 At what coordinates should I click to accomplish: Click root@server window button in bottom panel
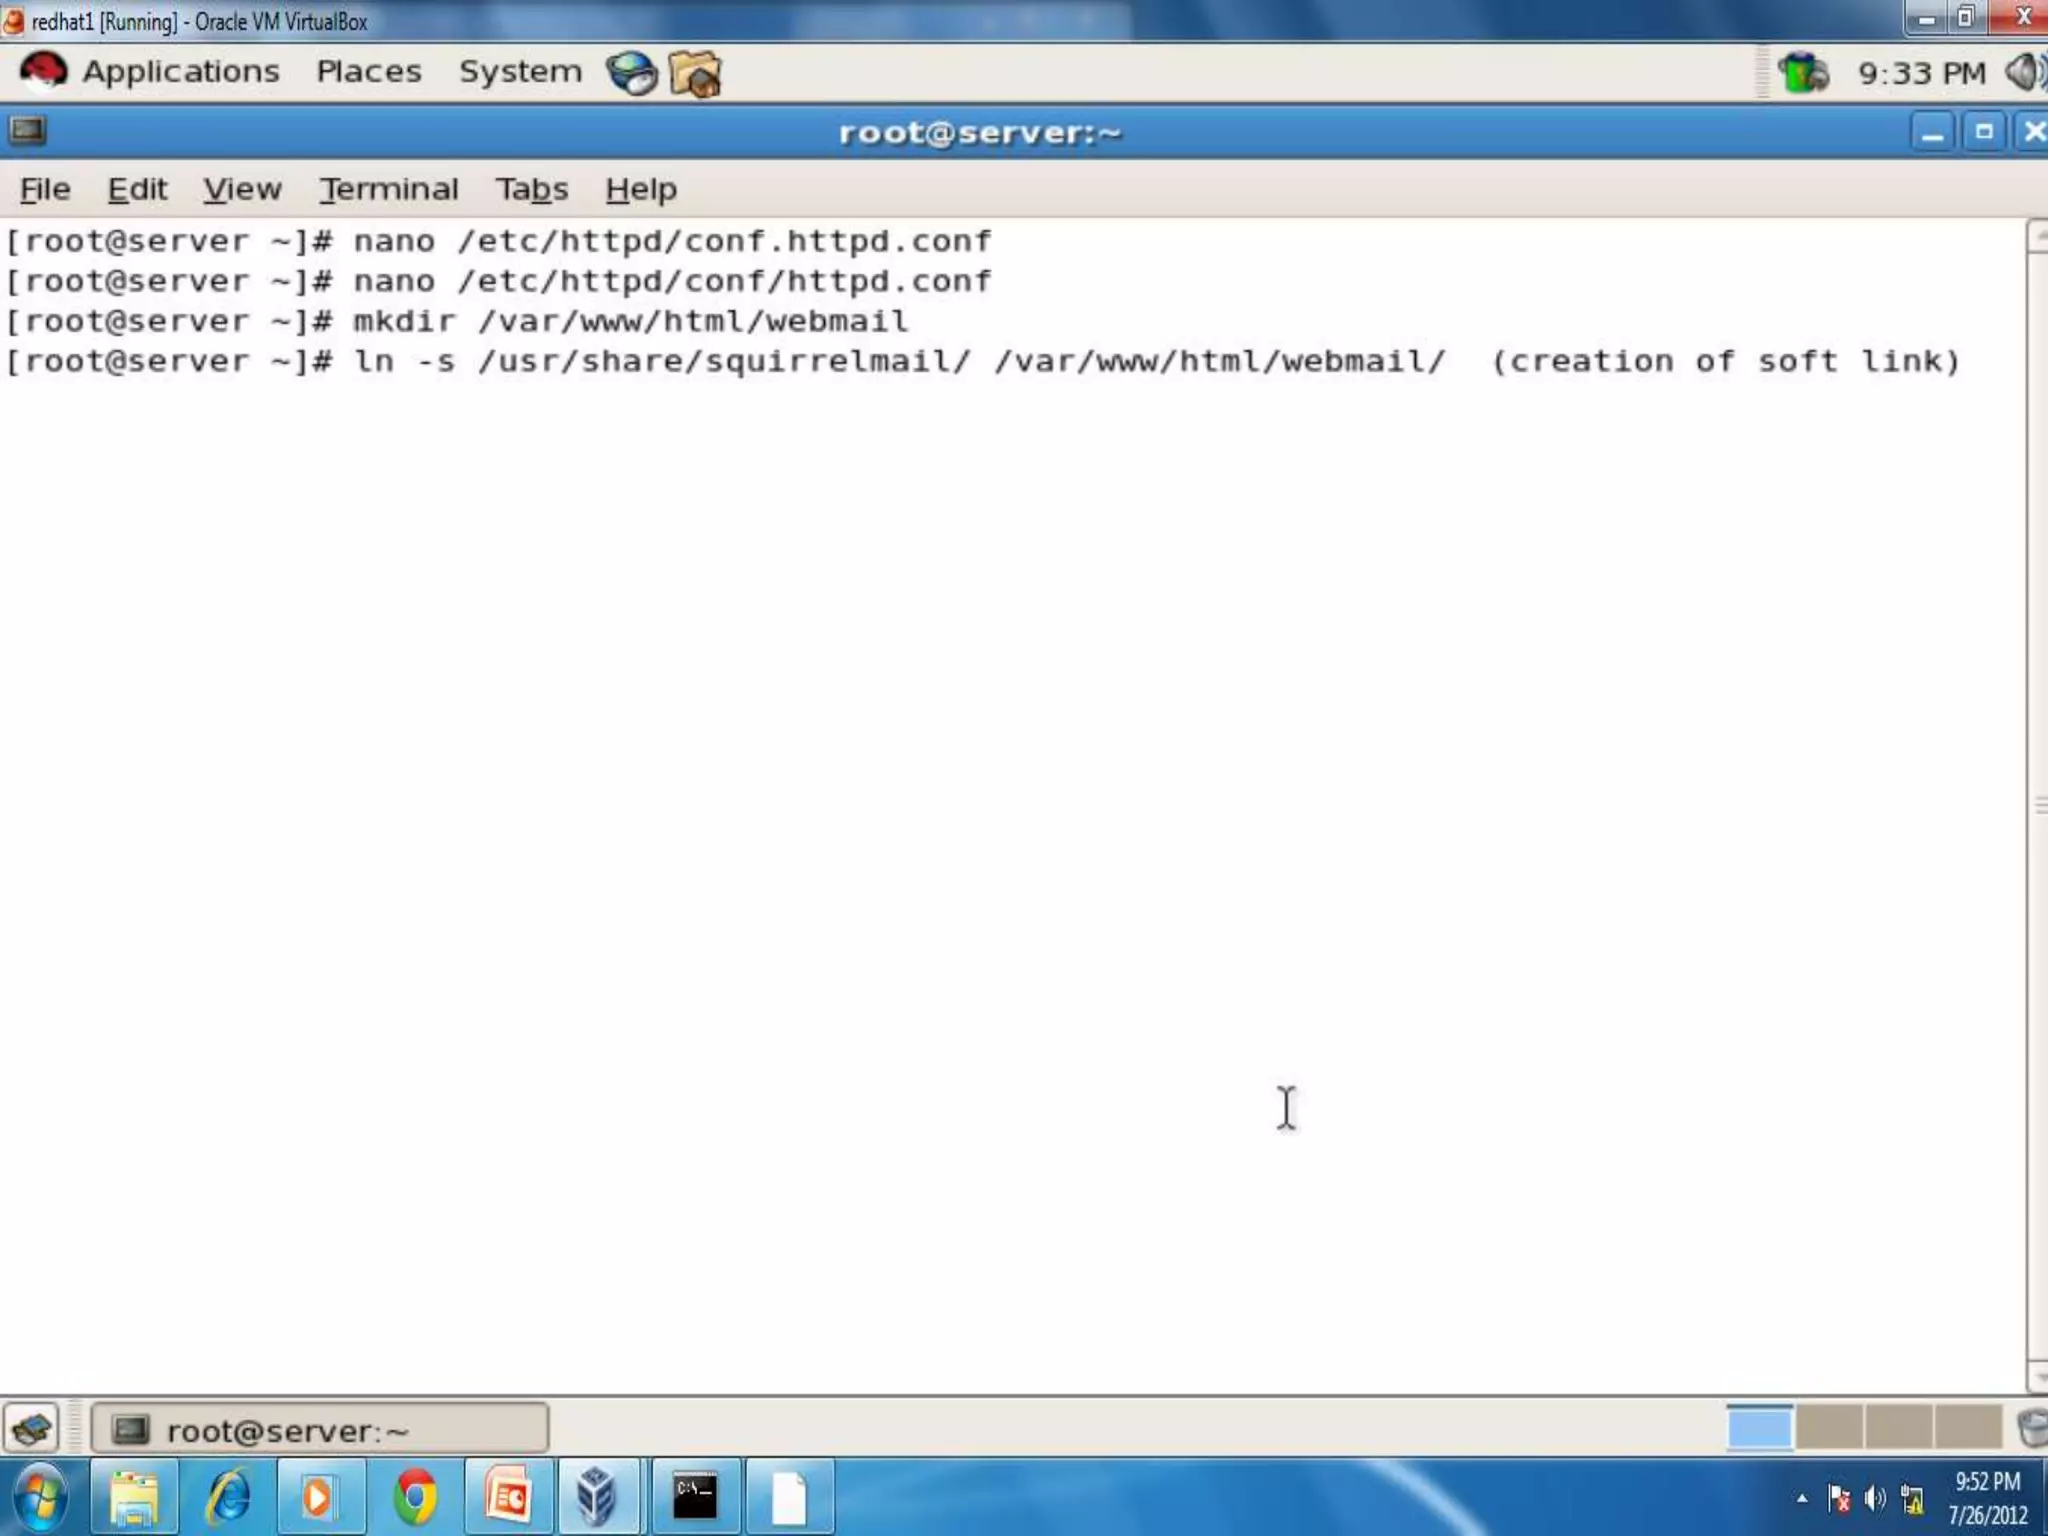click(319, 1429)
